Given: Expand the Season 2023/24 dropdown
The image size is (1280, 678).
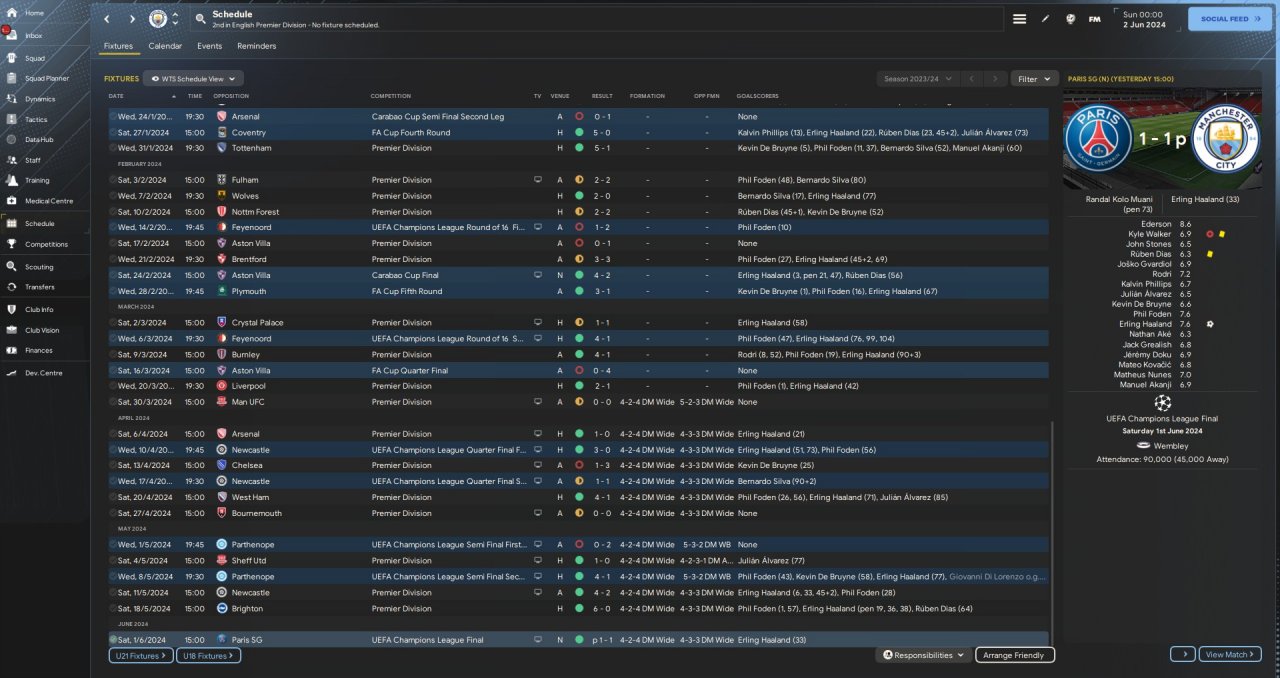Looking at the screenshot, I should tap(917, 78).
